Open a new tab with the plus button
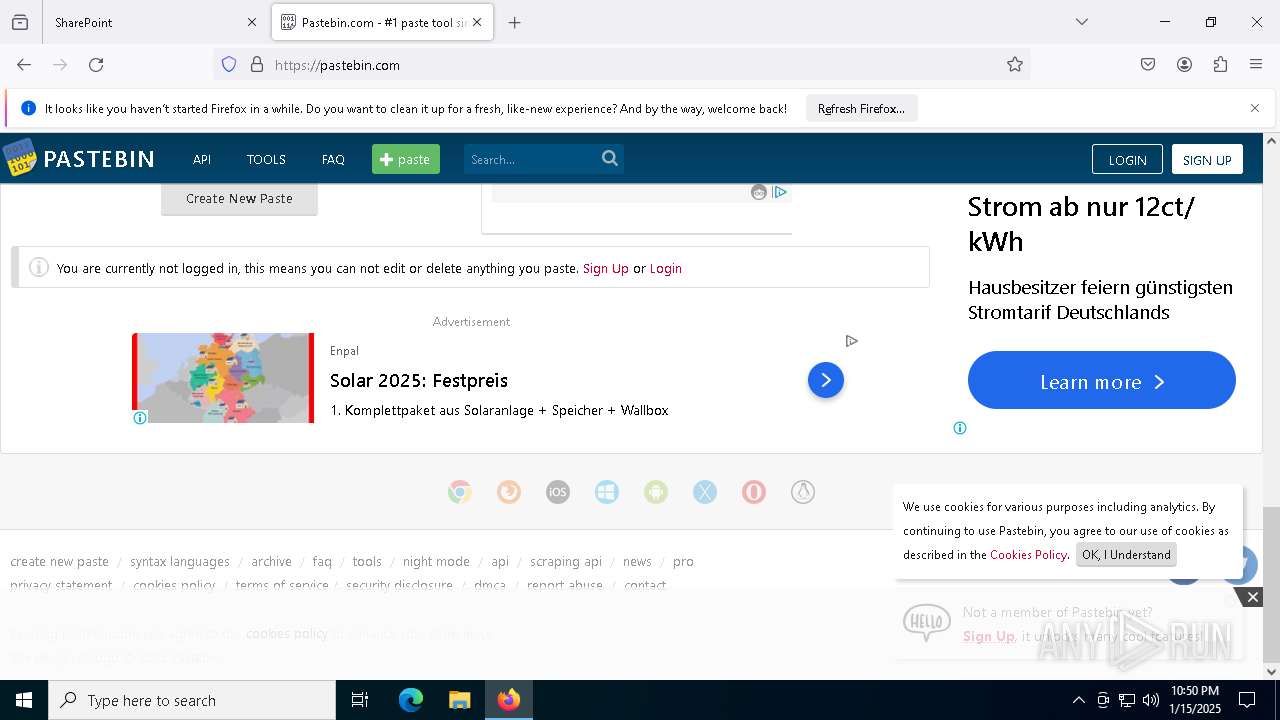Screen dimensions: 1280x720 (514, 22)
